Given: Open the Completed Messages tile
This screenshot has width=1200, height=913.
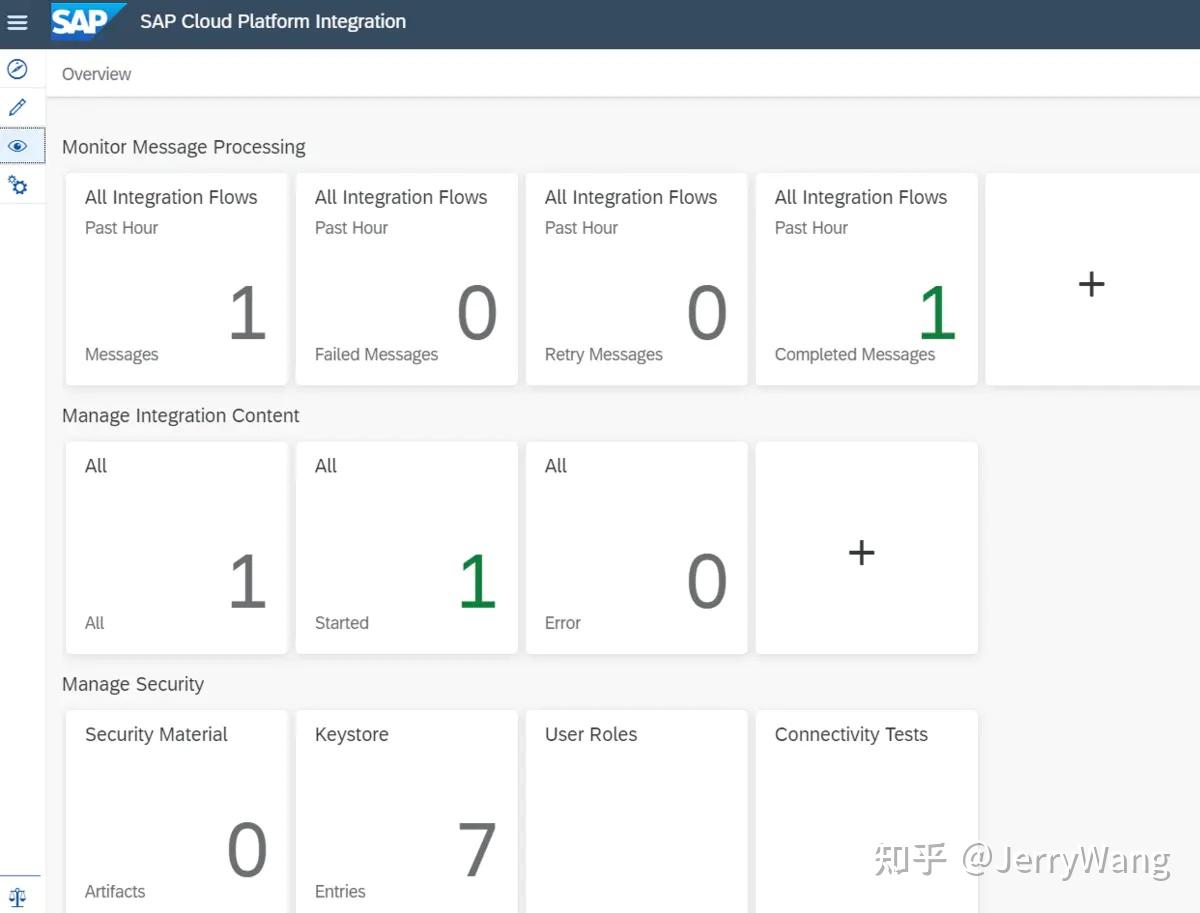Looking at the screenshot, I should tap(866, 280).
